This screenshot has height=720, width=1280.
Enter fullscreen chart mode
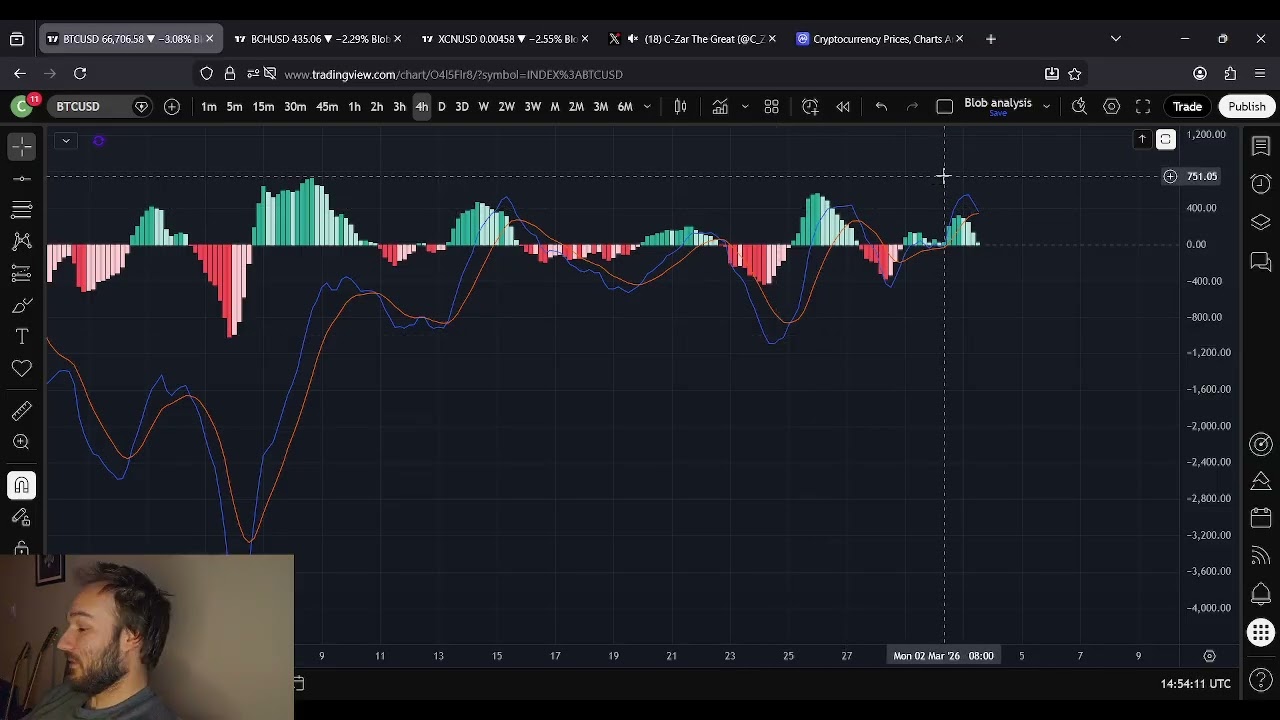1143,106
